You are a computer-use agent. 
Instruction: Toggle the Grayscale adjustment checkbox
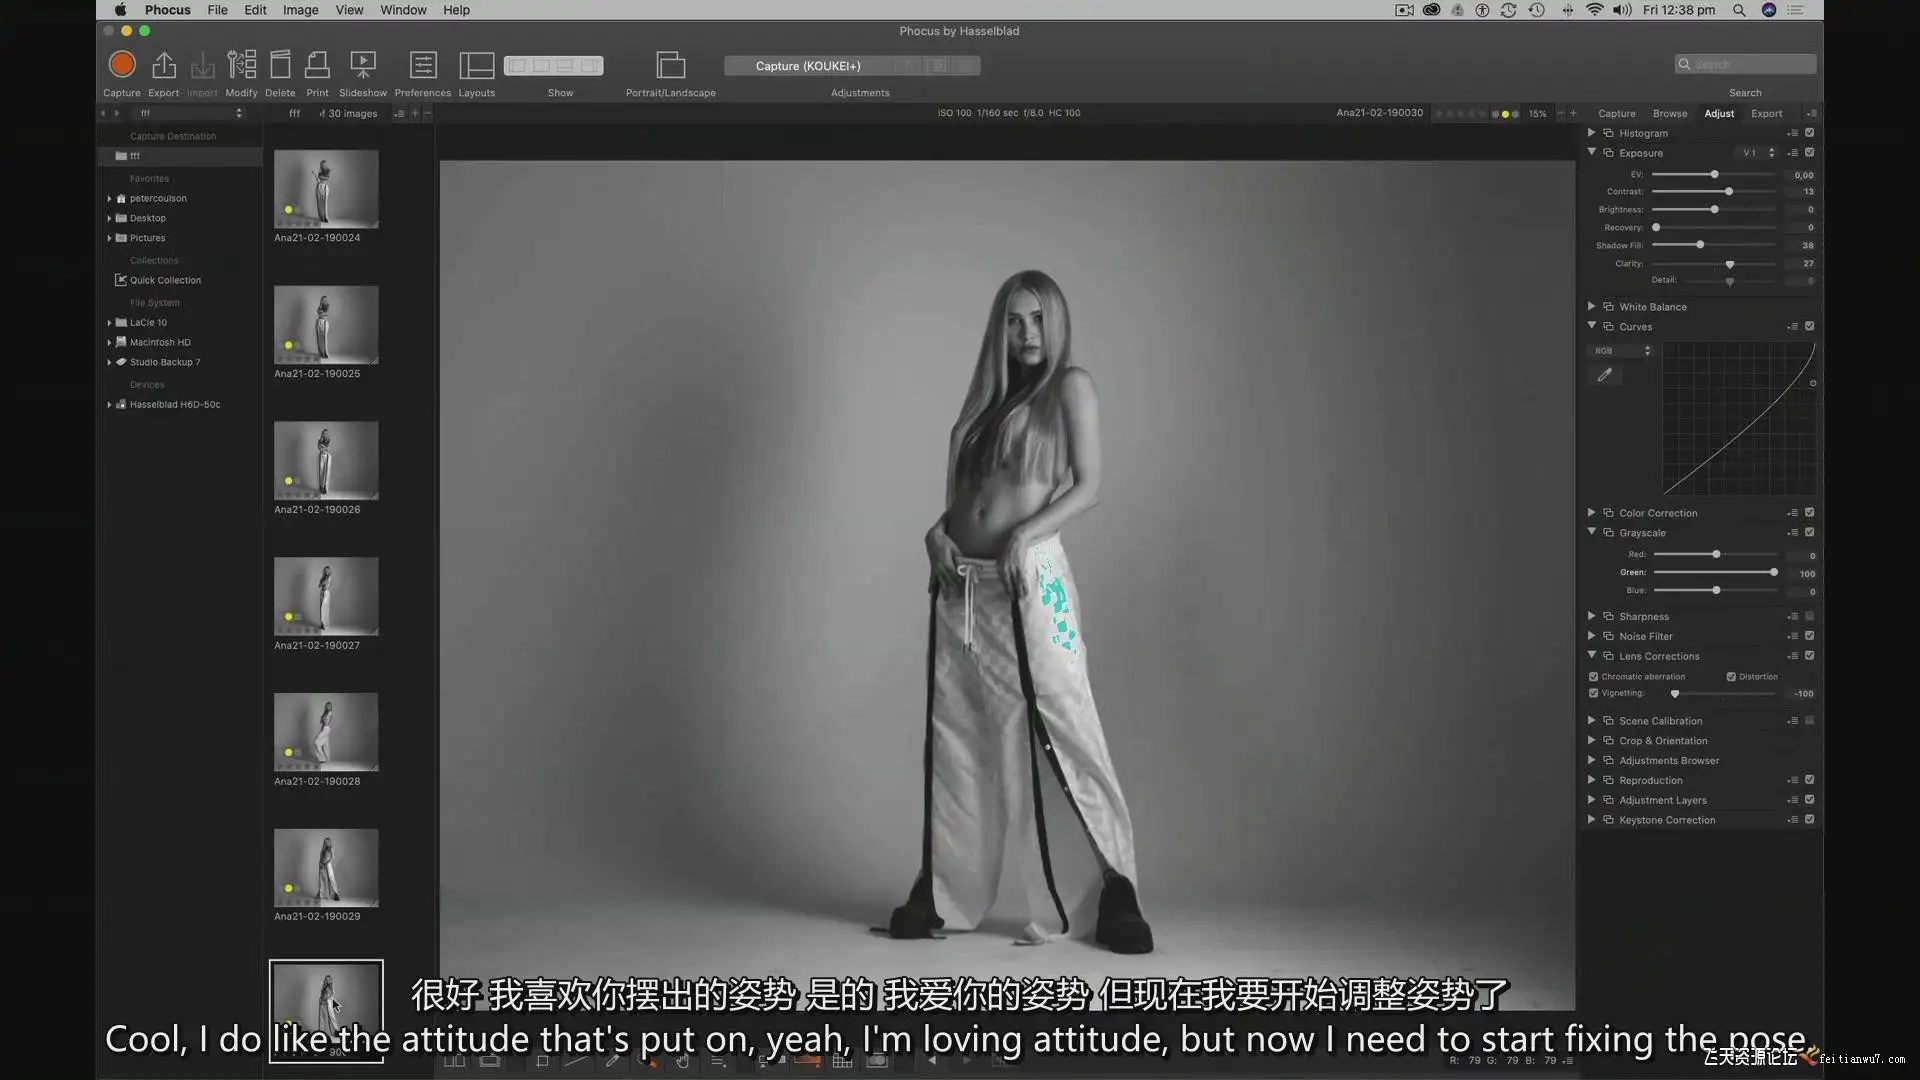(x=1809, y=533)
